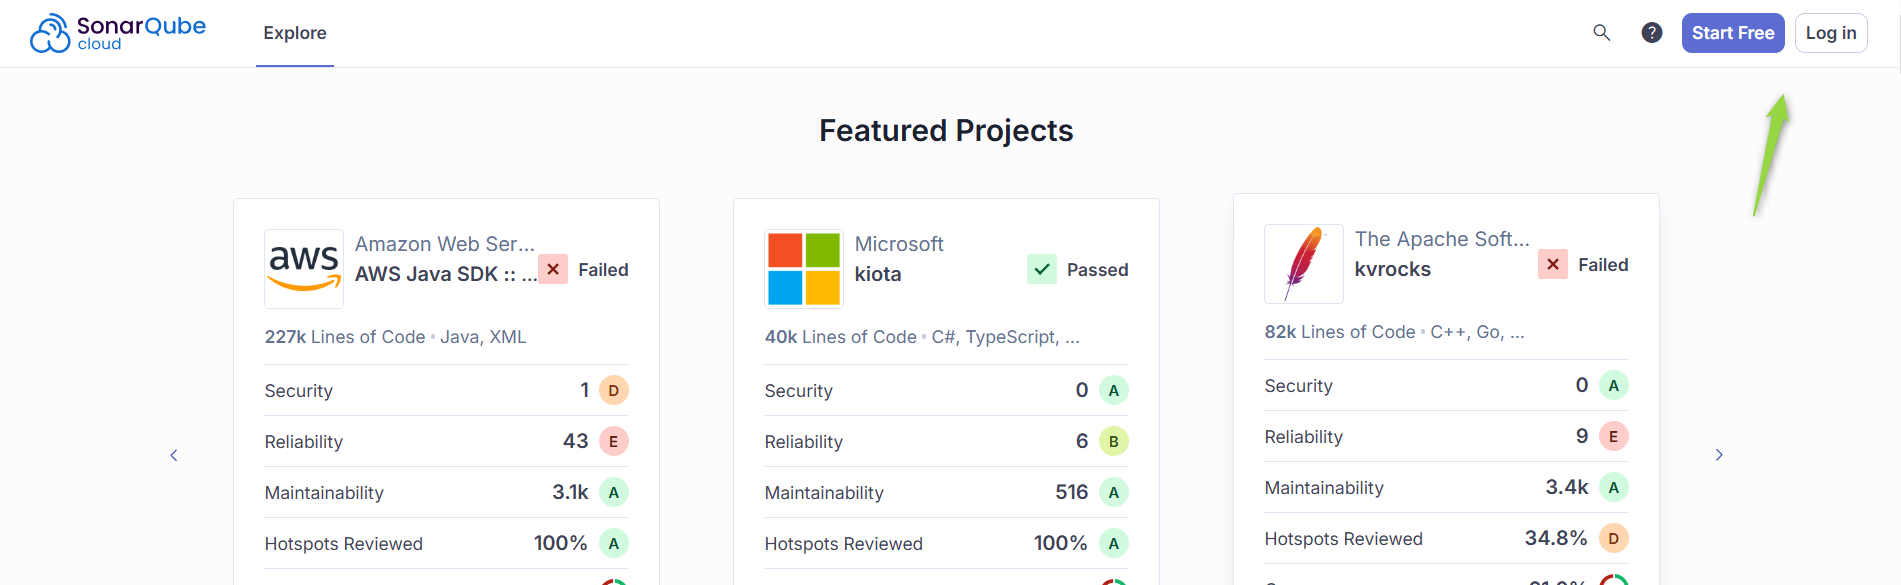
Task: Click the Apache feather logo thumbnail
Action: (x=1304, y=264)
